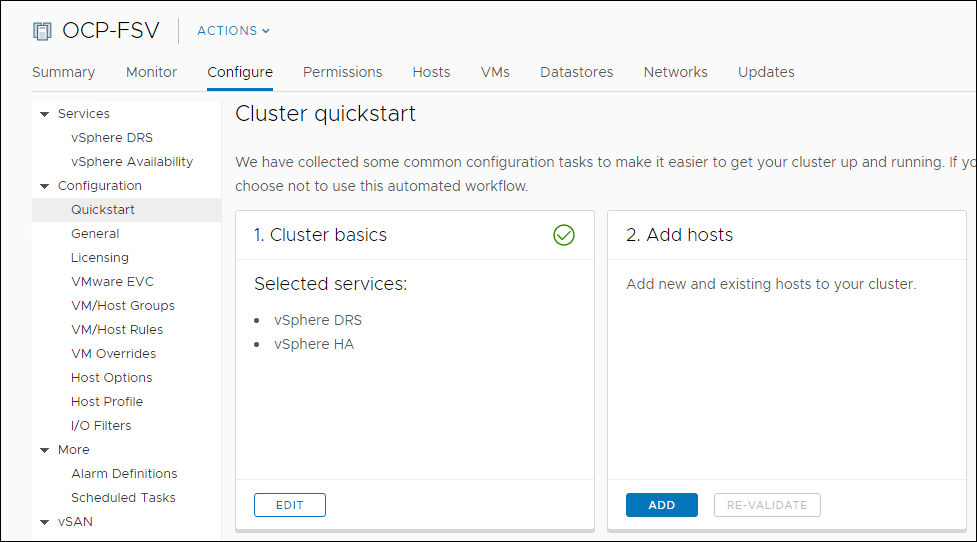Click the More section label
The height and width of the screenshot is (542, 977).
[74, 450]
